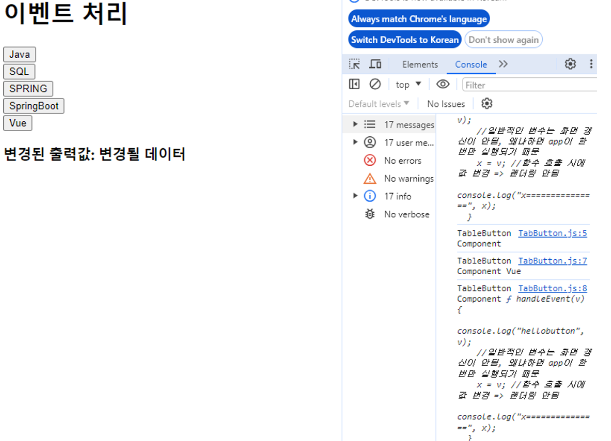Image resolution: width=611 pixels, height=441 pixels.
Task: Select the No verbose filter row
Action: pos(390,214)
